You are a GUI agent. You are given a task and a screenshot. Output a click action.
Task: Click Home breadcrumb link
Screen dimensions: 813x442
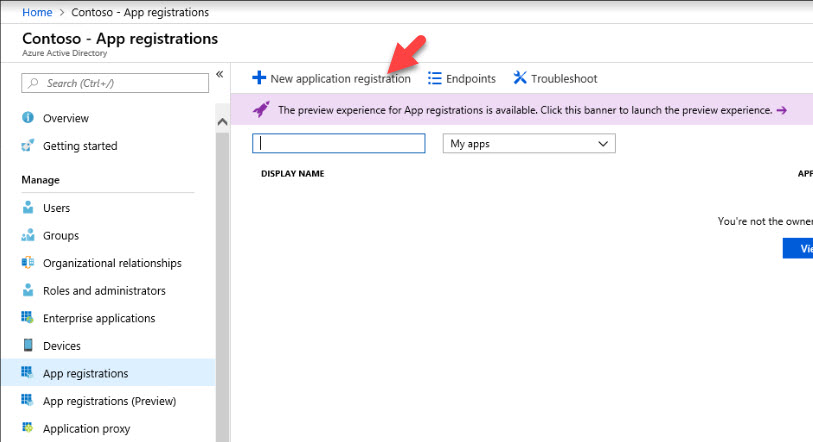37,12
